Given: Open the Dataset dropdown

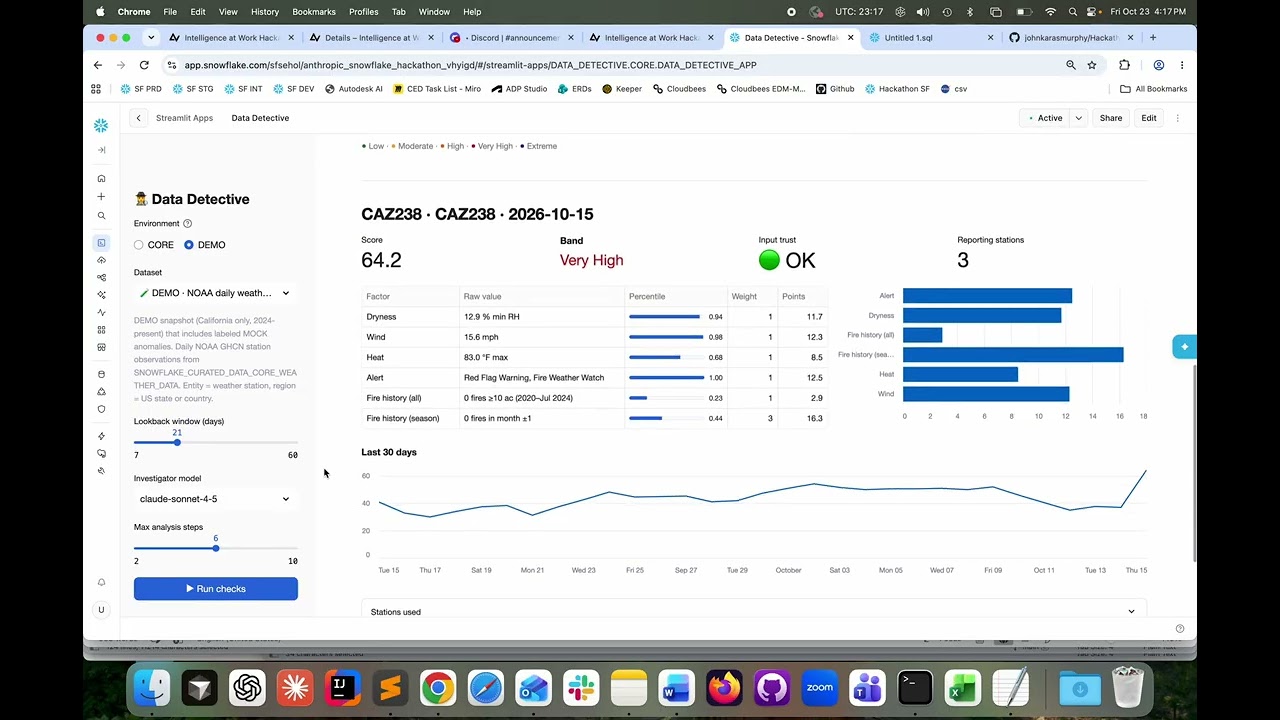Looking at the screenshot, I should pos(215,293).
